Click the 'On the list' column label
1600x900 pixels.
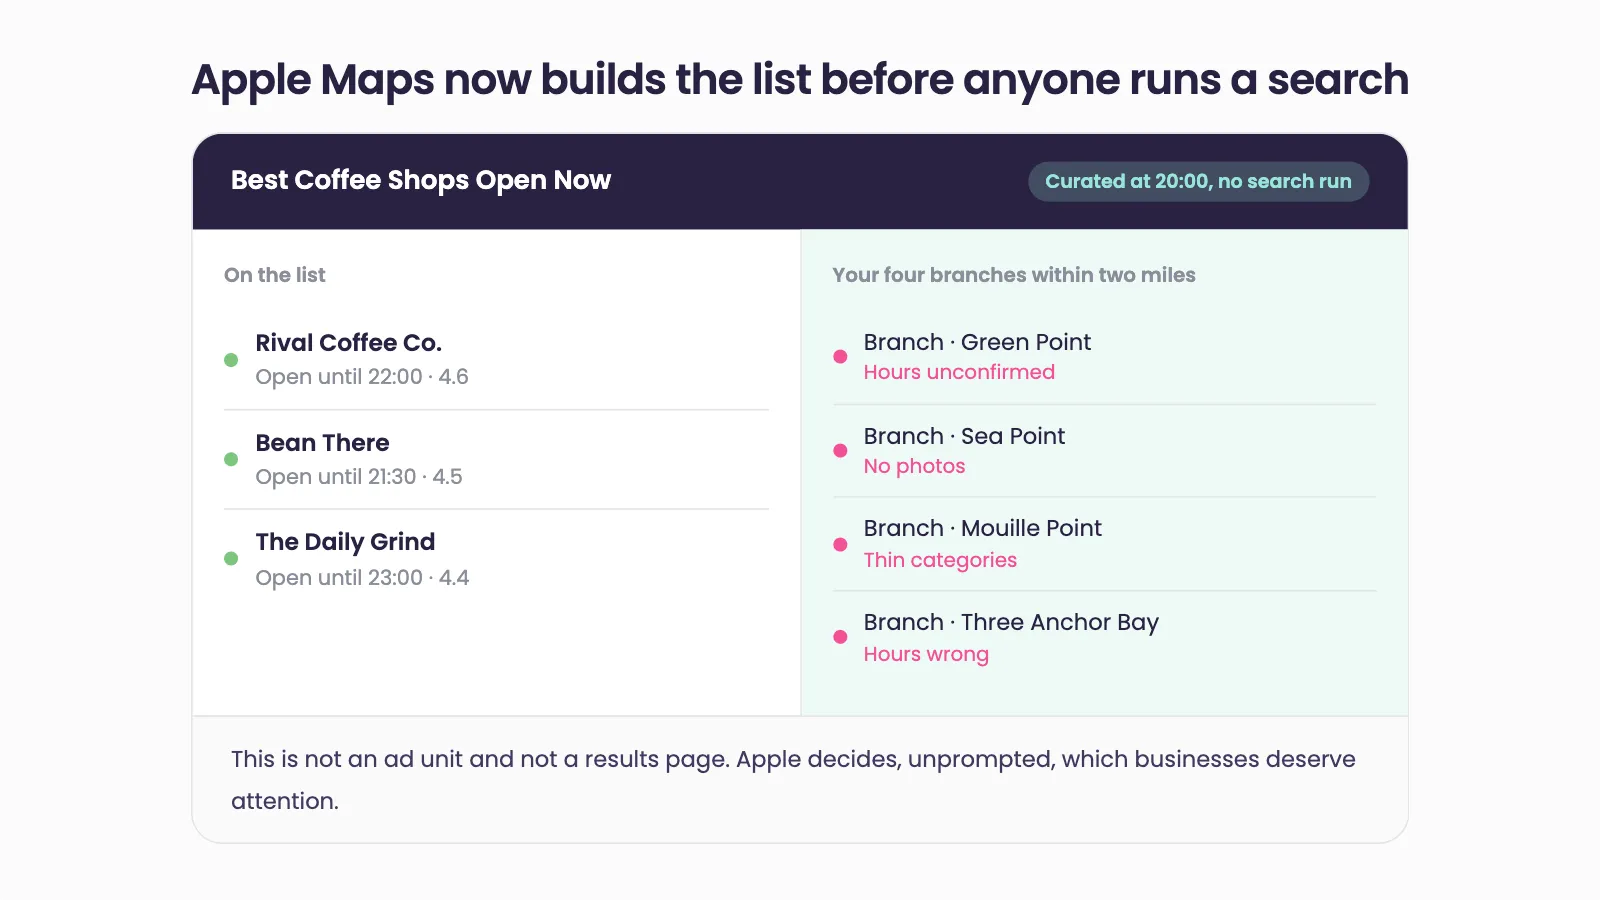click(275, 275)
